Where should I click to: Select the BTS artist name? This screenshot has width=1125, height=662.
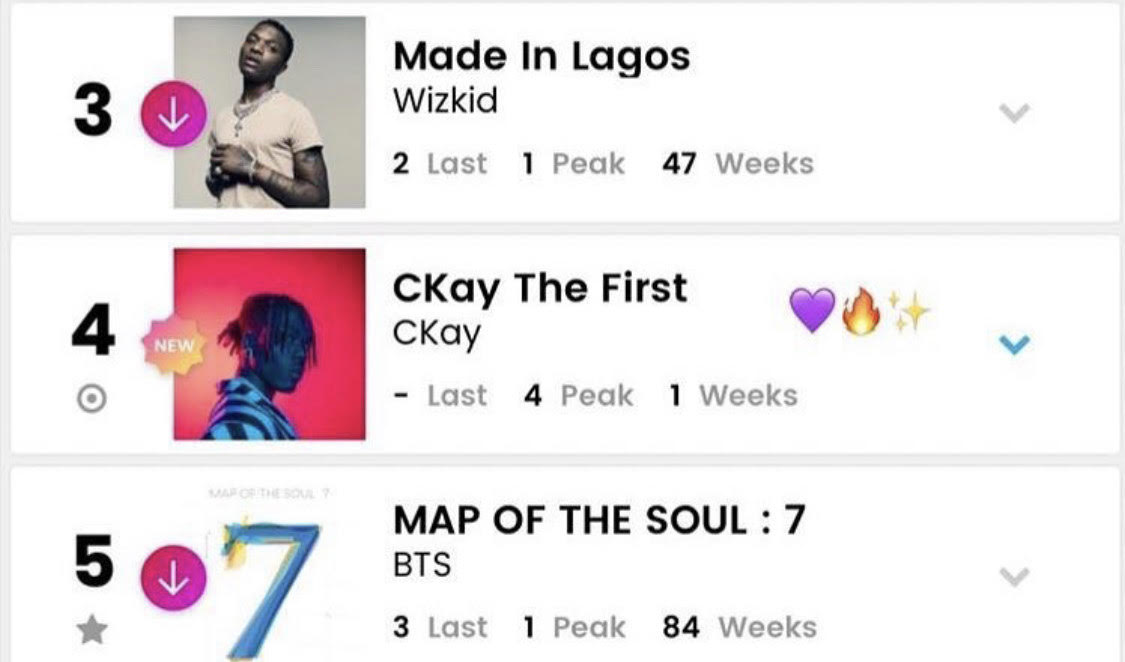pos(419,564)
